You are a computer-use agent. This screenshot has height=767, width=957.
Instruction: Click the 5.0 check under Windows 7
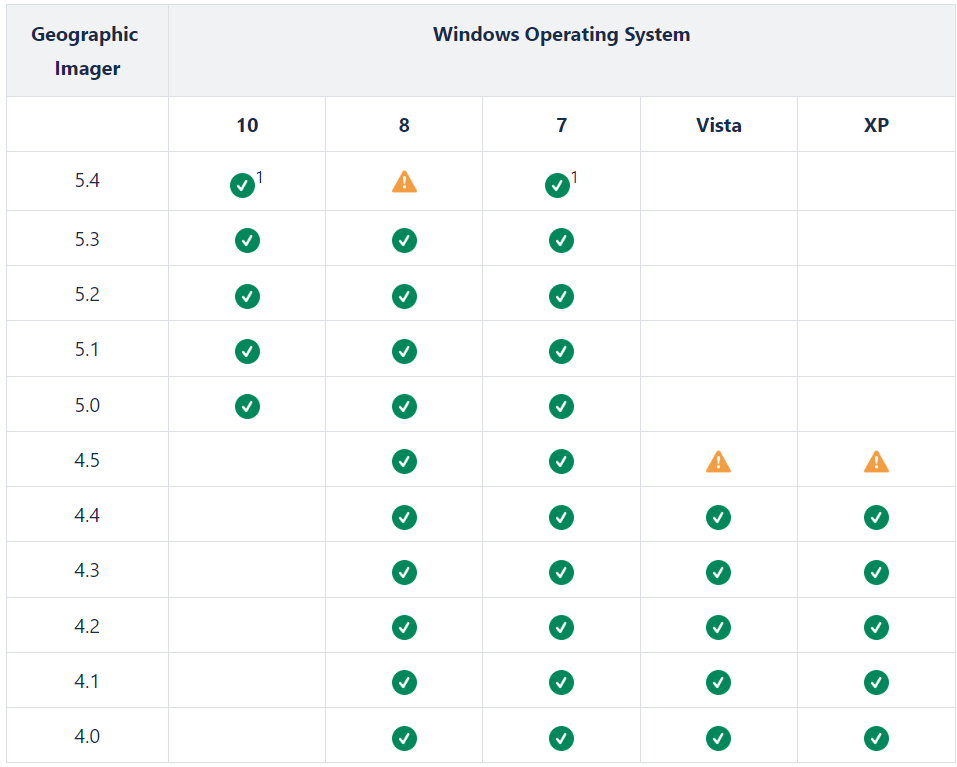tap(561, 406)
